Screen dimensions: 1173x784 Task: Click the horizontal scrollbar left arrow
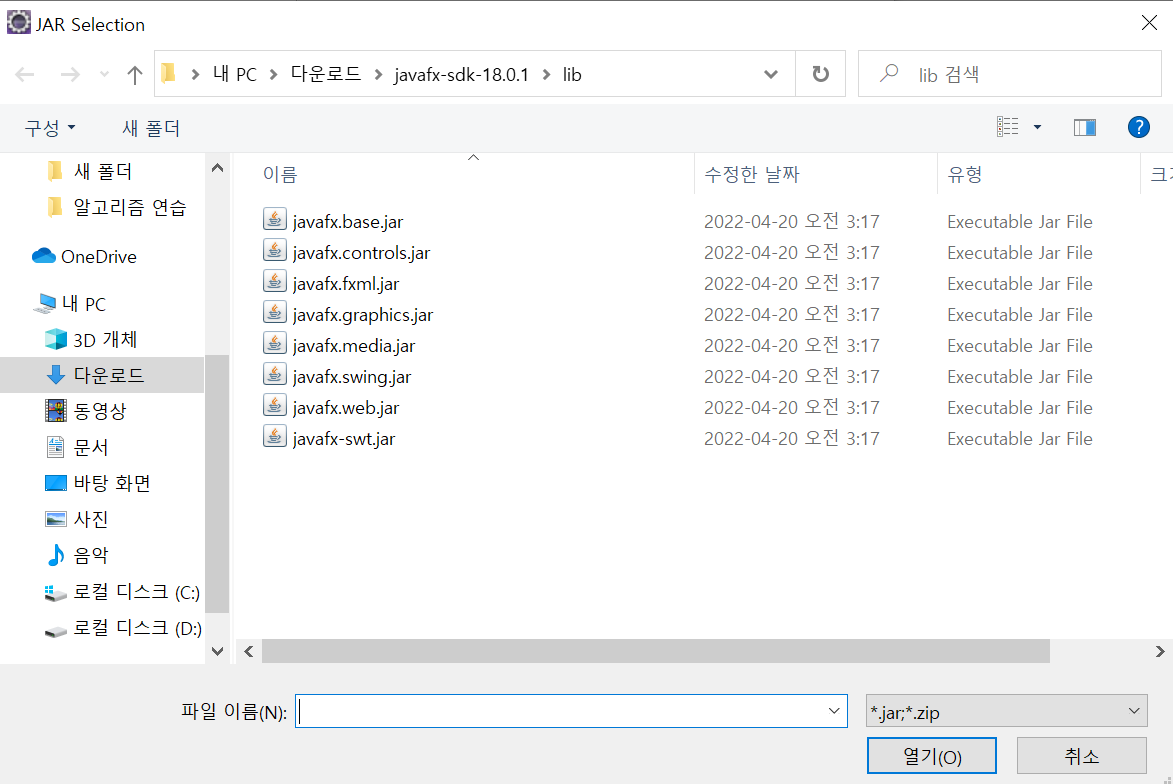[x=249, y=652]
